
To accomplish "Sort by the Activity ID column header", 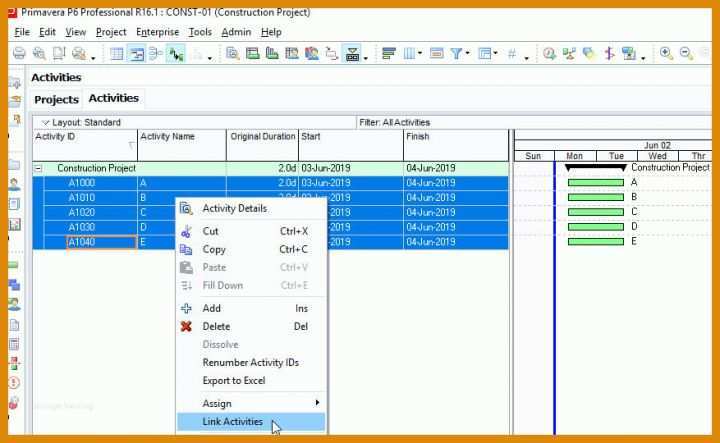I will 85,145.
